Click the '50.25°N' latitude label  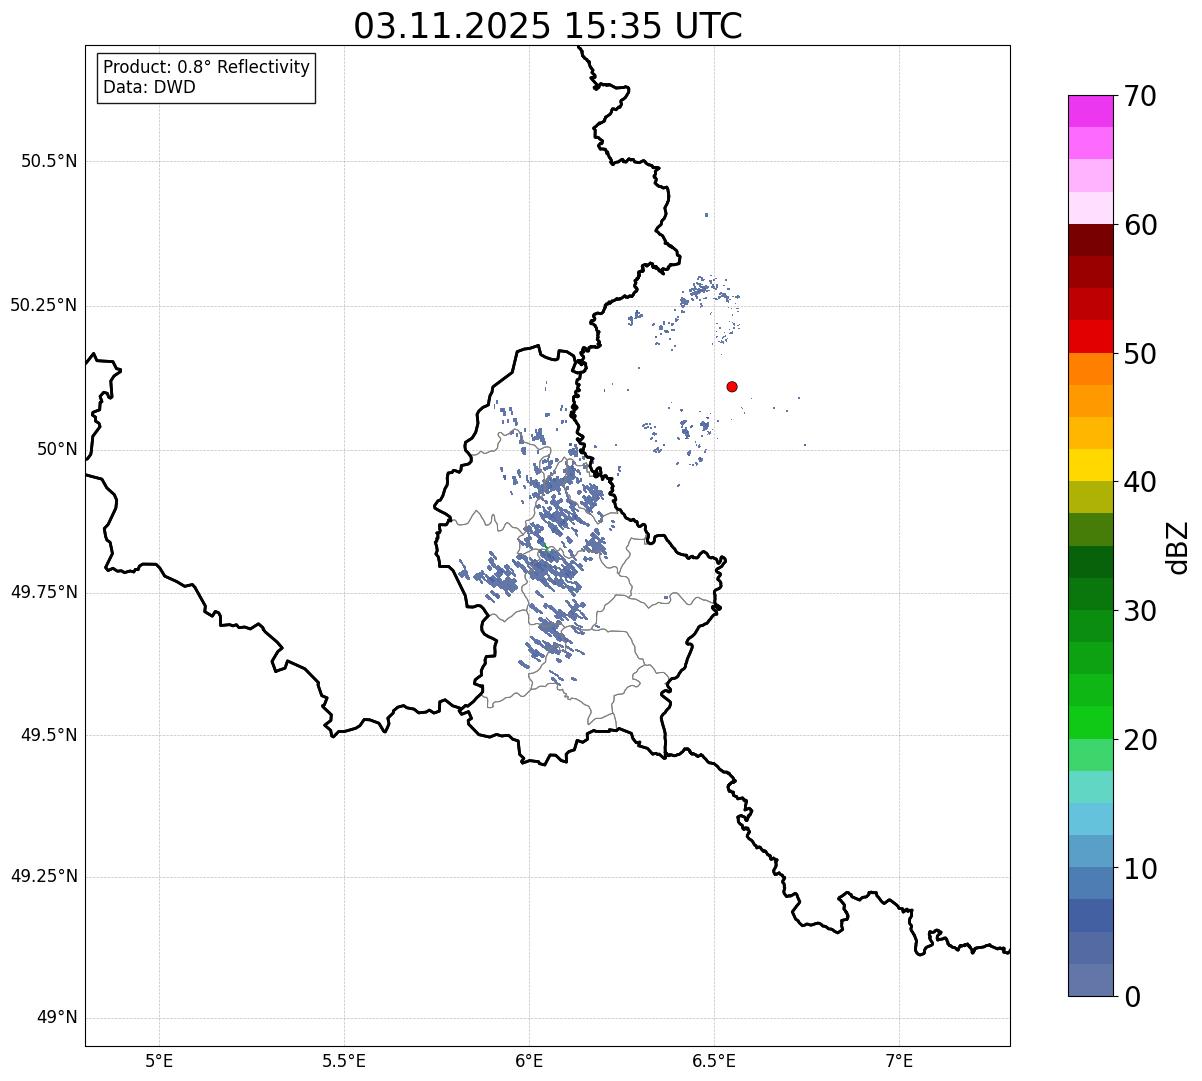(44, 305)
